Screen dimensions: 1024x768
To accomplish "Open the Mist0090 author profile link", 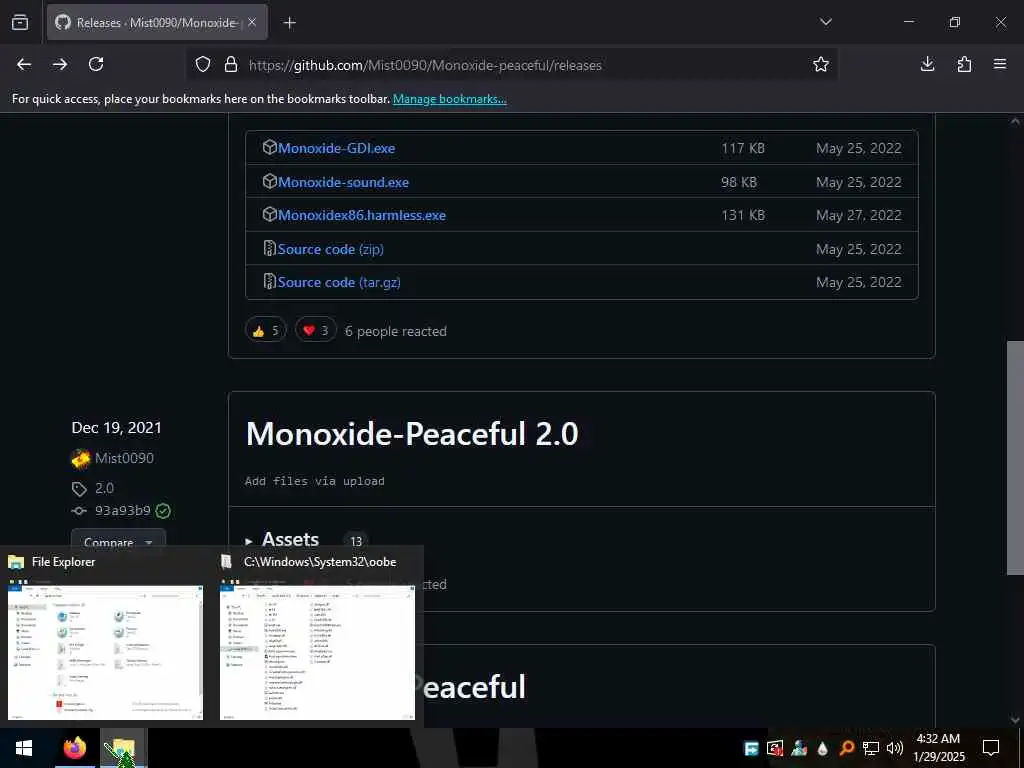I will click(x=124, y=458).
